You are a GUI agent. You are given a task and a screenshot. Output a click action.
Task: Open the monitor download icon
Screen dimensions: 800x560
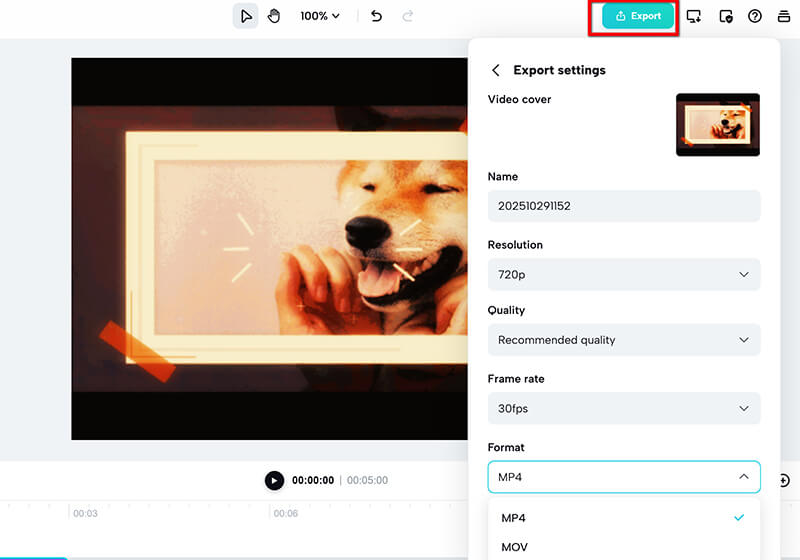coord(694,17)
